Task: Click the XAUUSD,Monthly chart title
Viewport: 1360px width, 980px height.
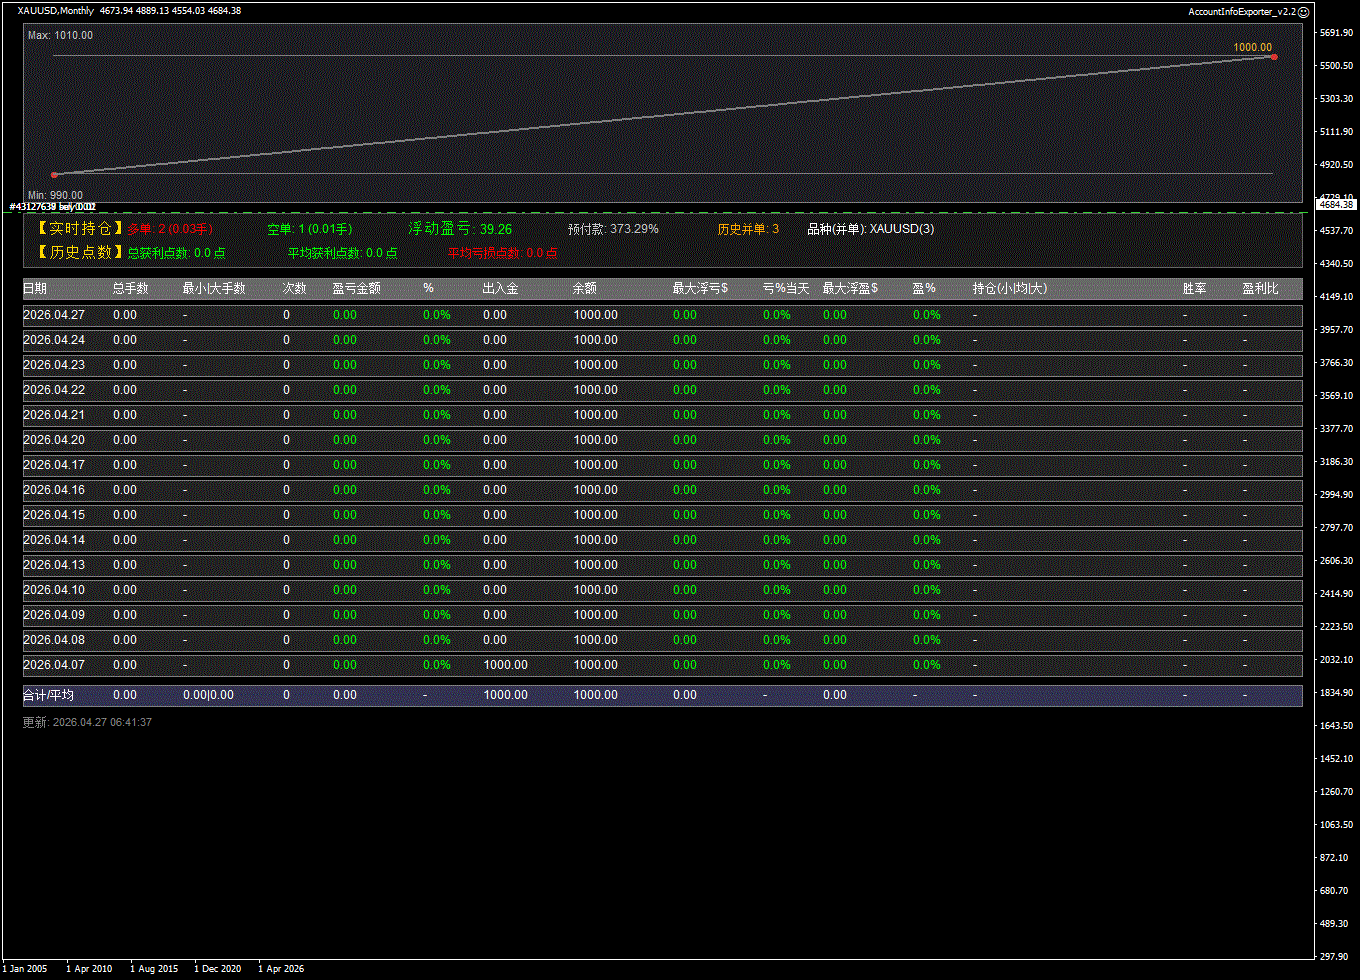Action: pyautogui.click(x=56, y=11)
